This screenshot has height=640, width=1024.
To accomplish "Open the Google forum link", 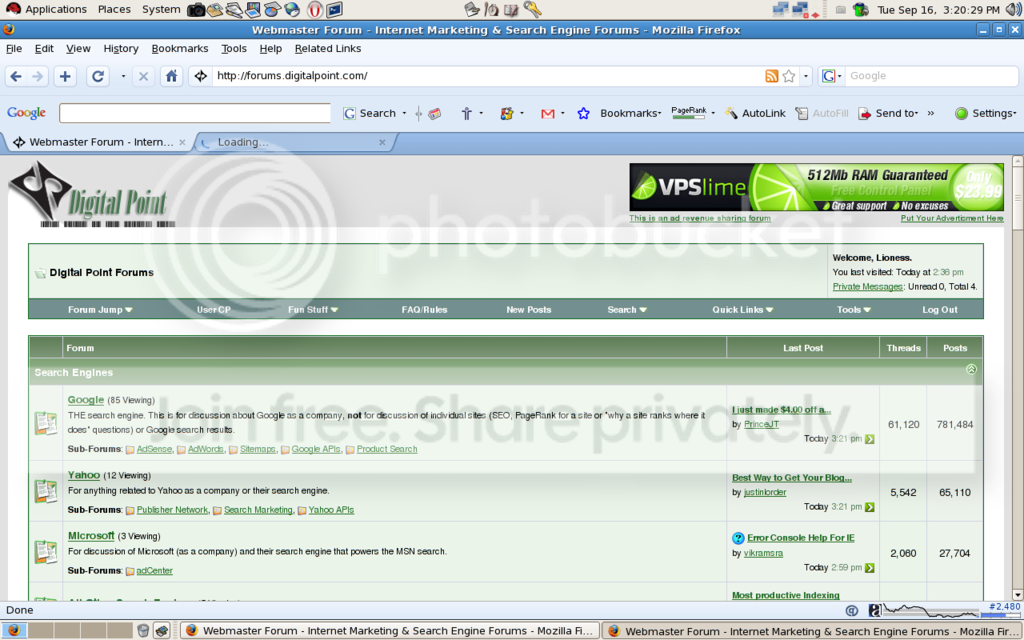I will point(86,400).
